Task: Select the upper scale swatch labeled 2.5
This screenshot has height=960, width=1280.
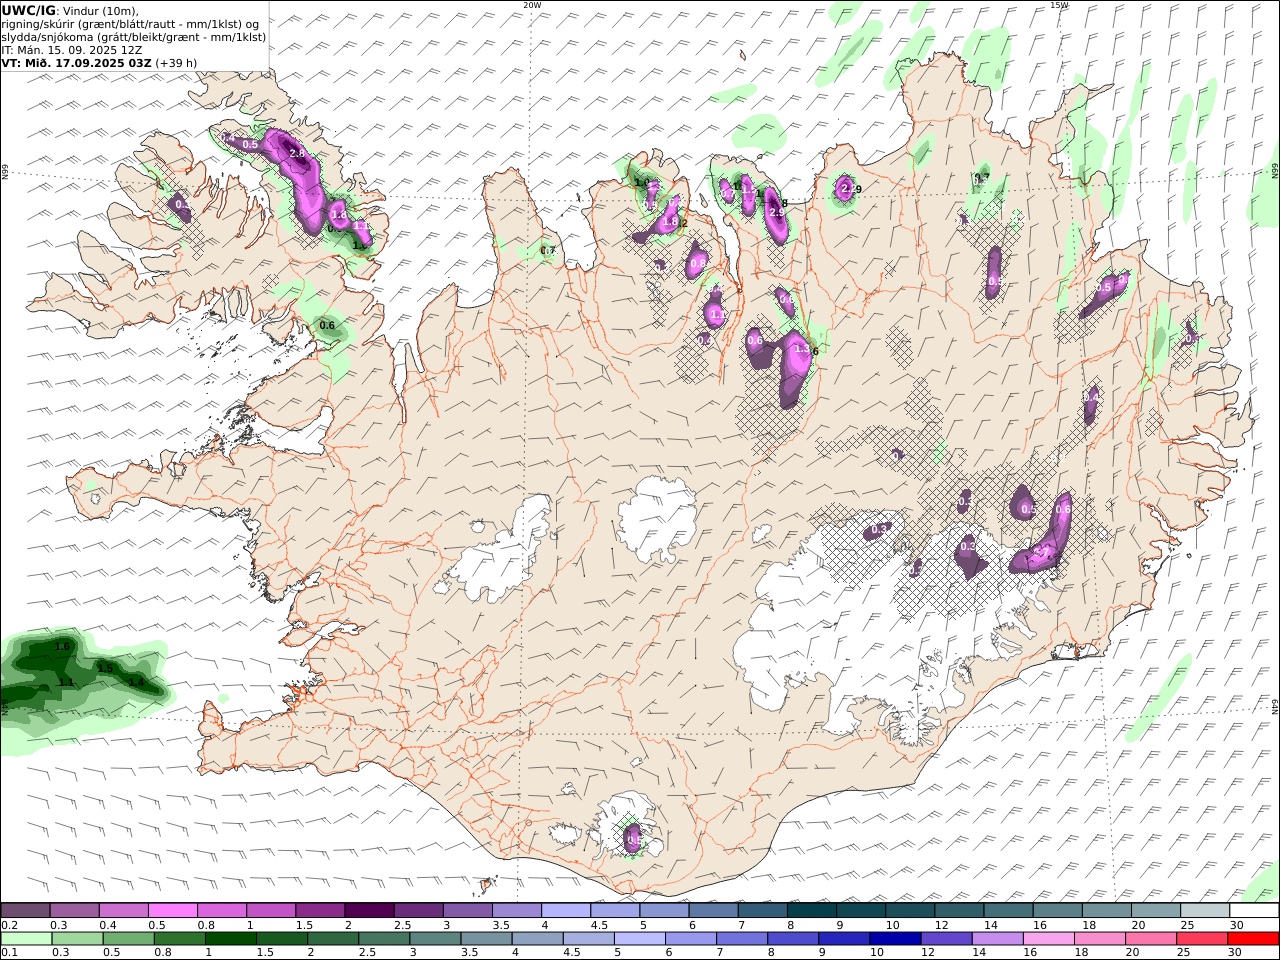Action: tap(418, 911)
